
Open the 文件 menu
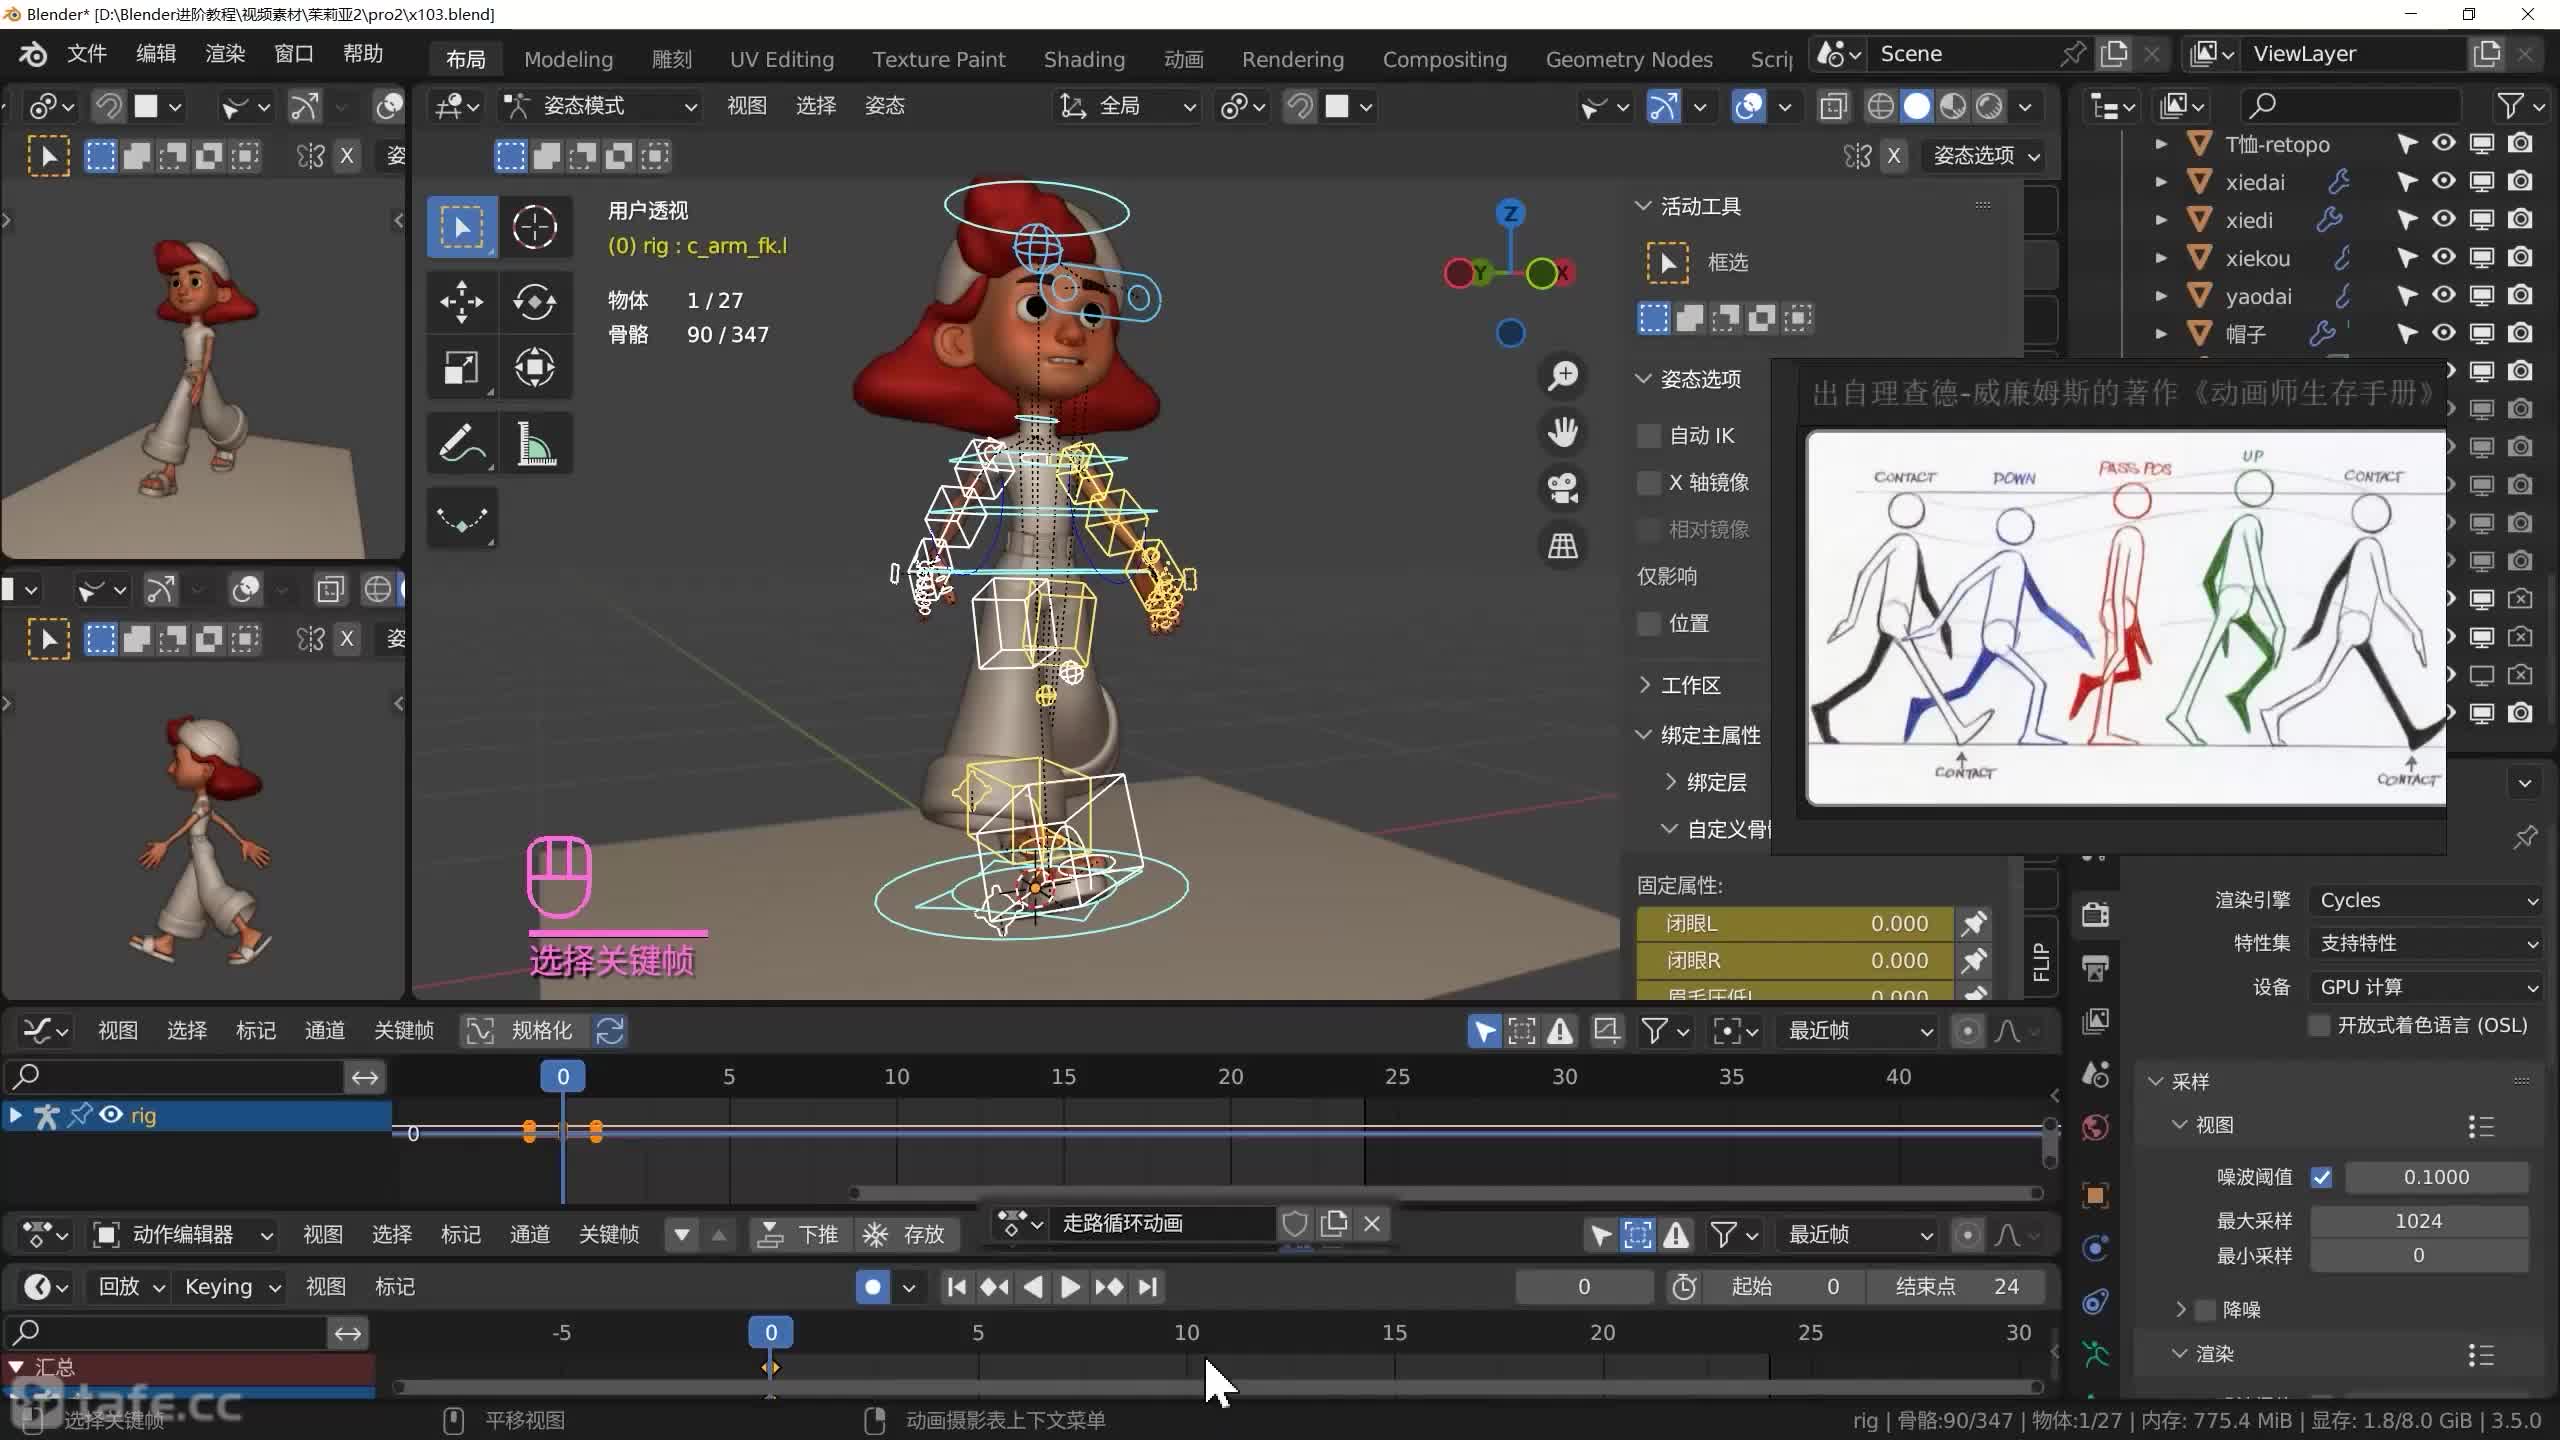pyautogui.click(x=87, y=54)
